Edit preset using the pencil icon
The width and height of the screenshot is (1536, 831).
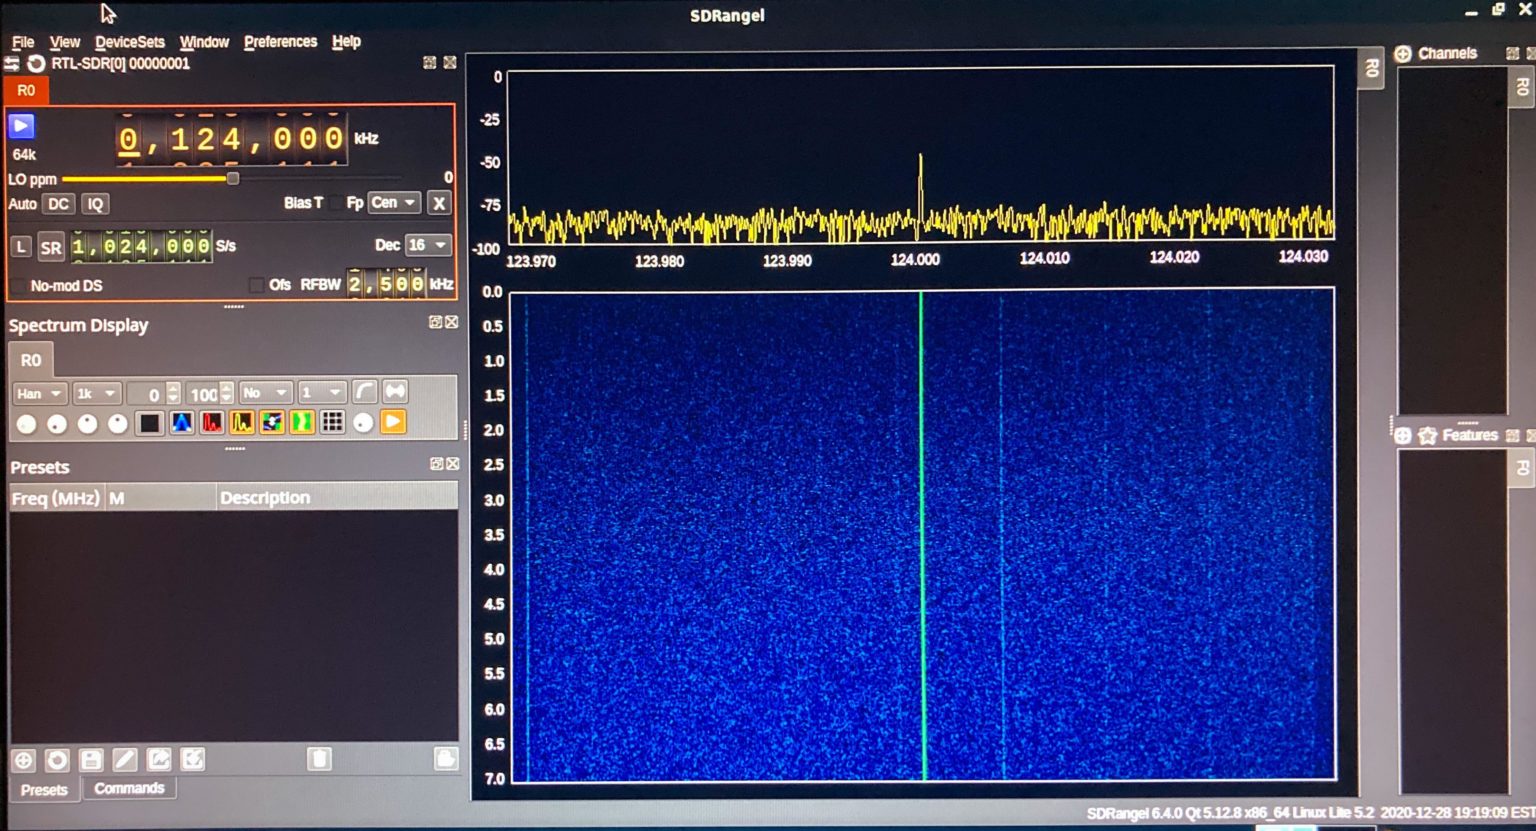pyautogui.click(x=125, y=760)
